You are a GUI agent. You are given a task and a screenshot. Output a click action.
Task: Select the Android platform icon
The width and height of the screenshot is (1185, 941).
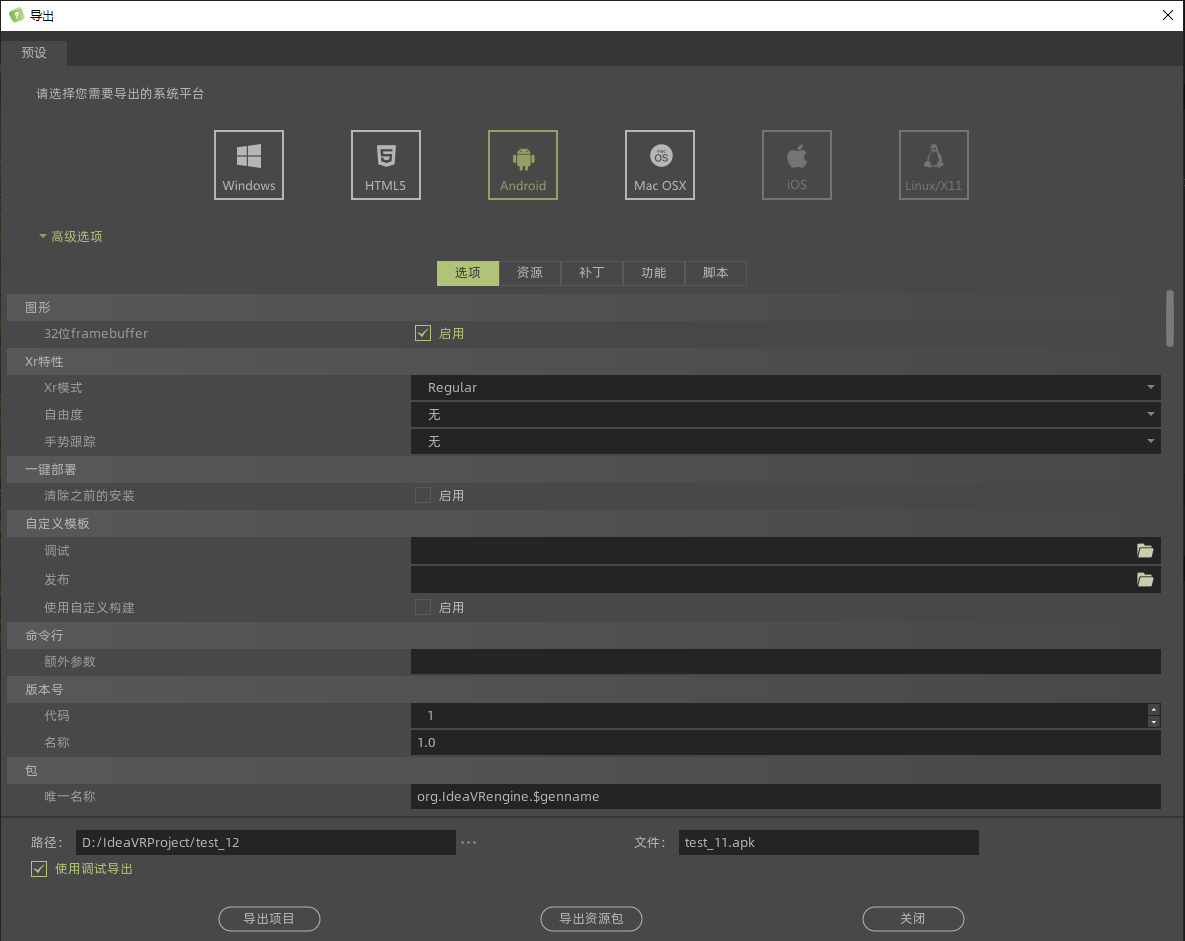coord(523,165)
